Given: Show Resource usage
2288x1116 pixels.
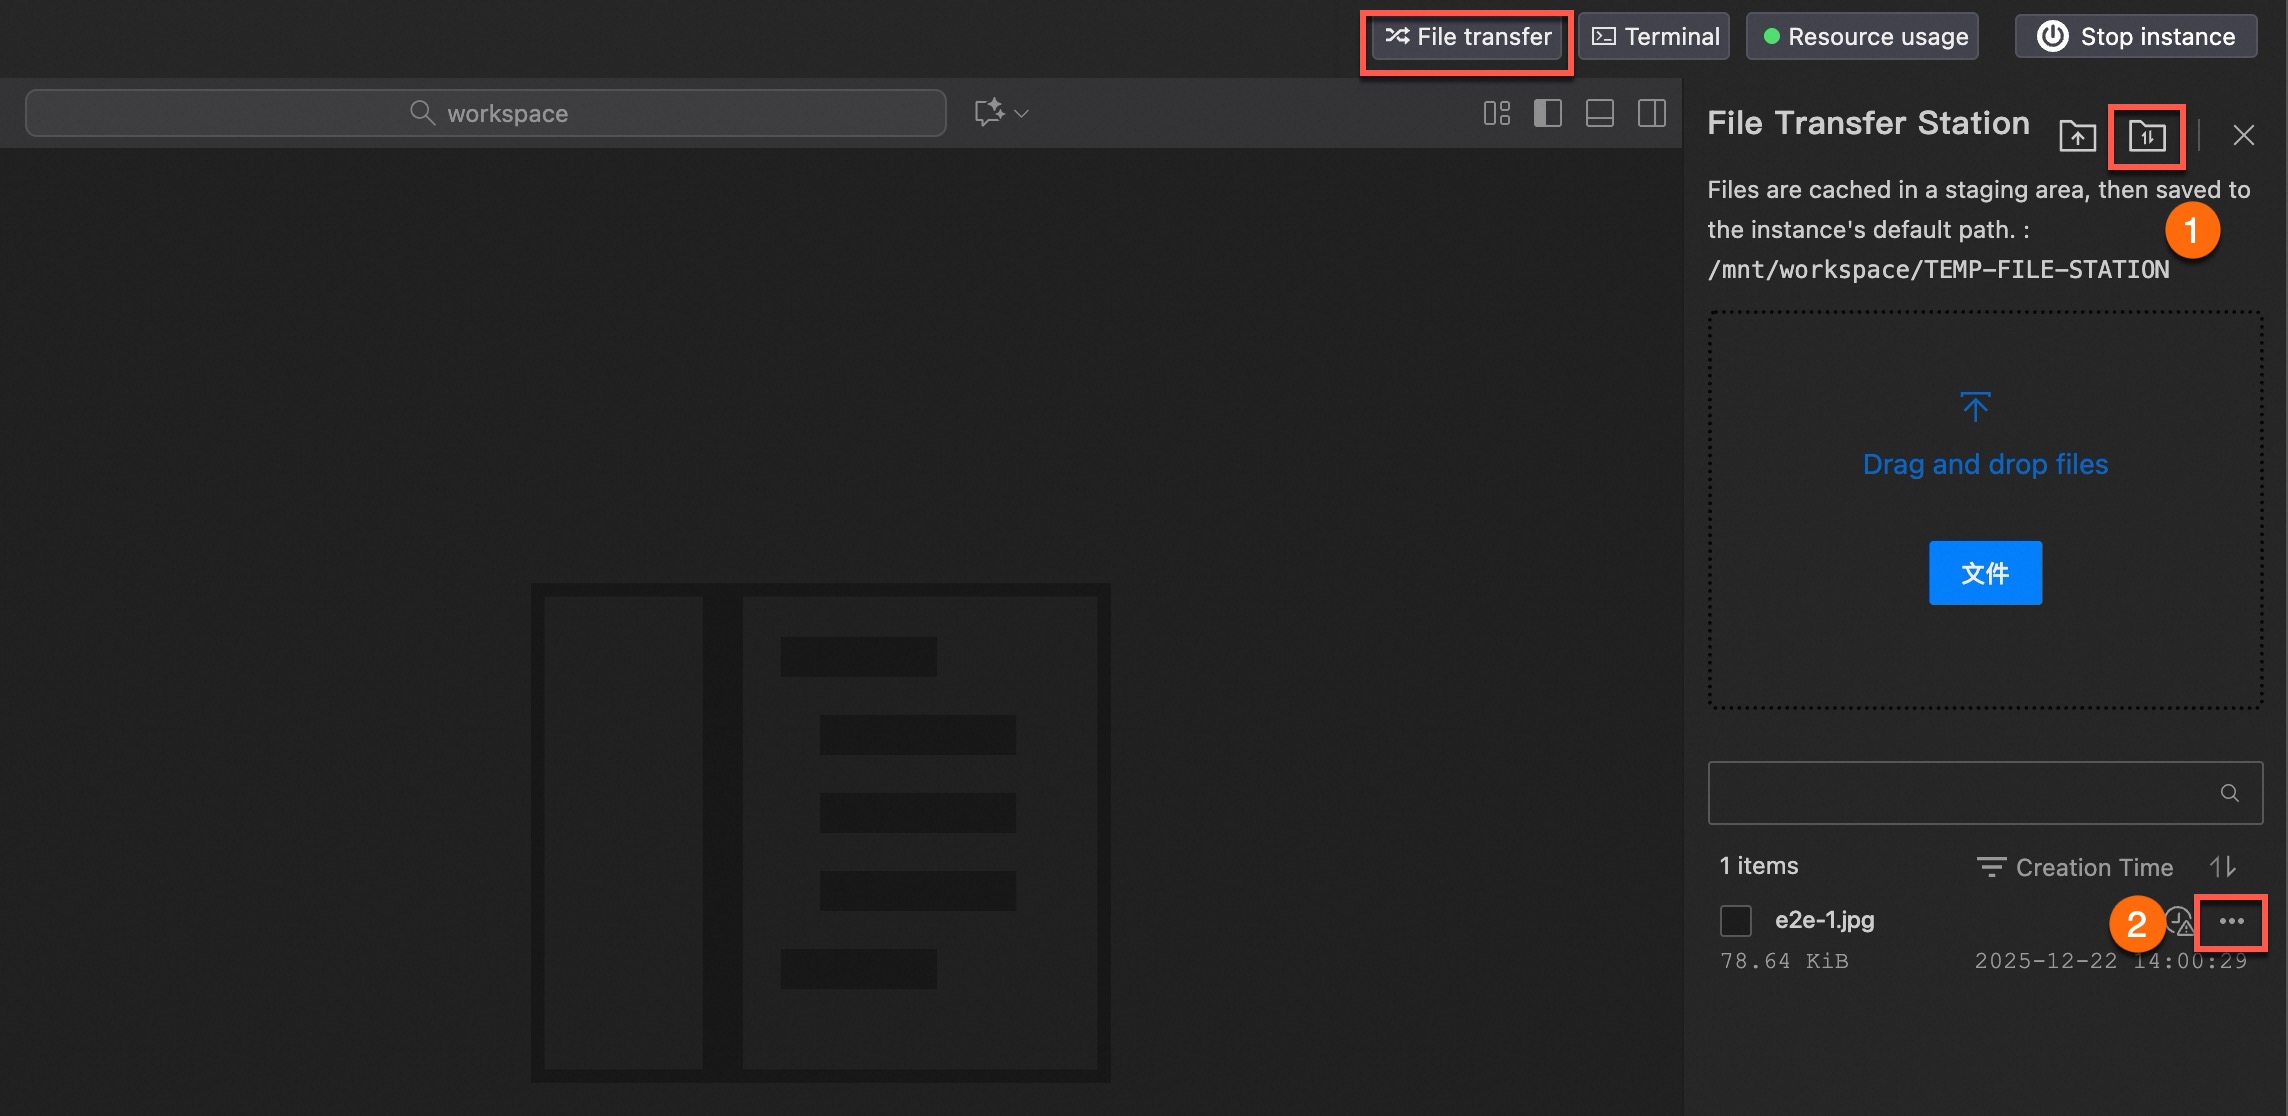Looking at the screenshot, I should (1863, 37).
